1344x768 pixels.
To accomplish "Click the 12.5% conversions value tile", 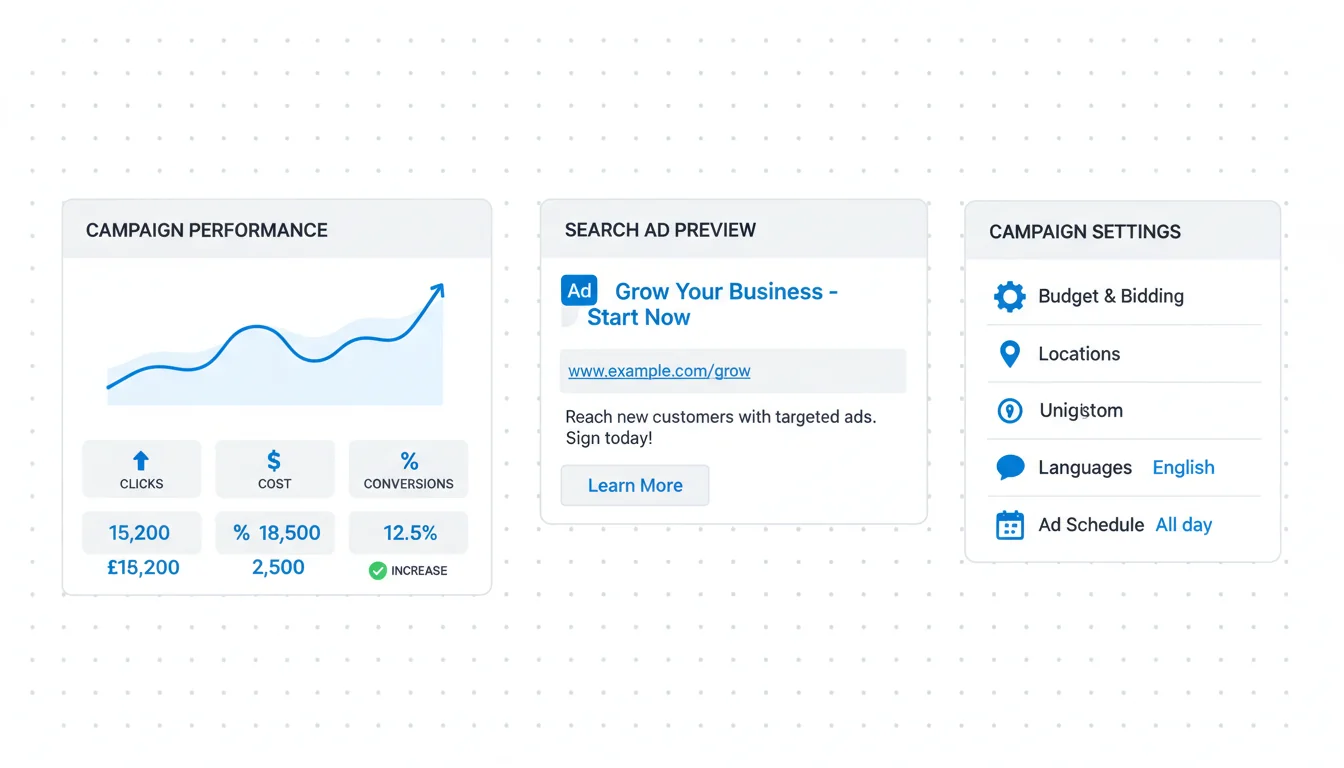I will pos(409,533).
